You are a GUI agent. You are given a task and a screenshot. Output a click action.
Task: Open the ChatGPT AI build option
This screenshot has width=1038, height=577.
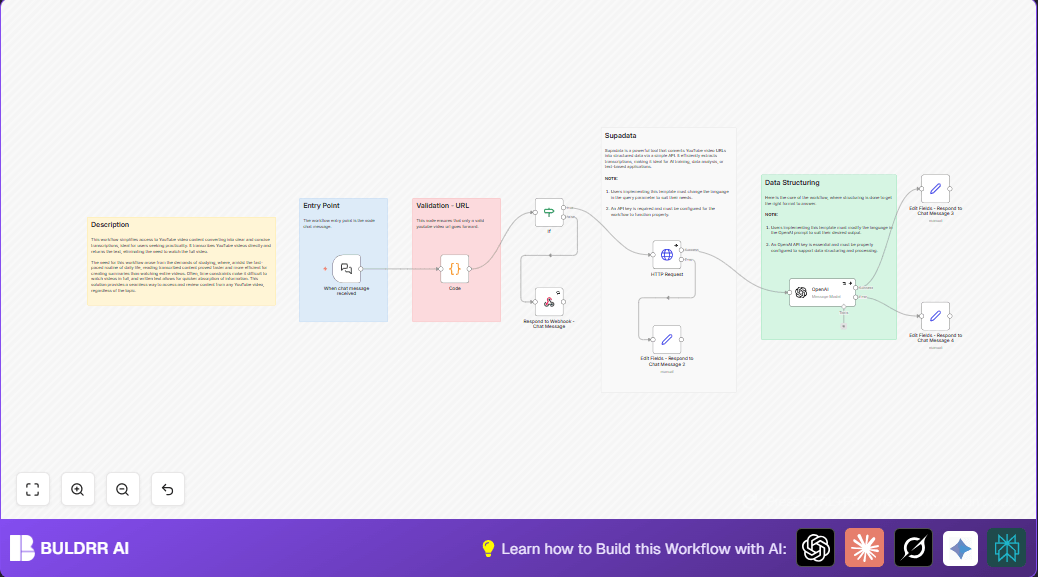click(x=816, y=548)
